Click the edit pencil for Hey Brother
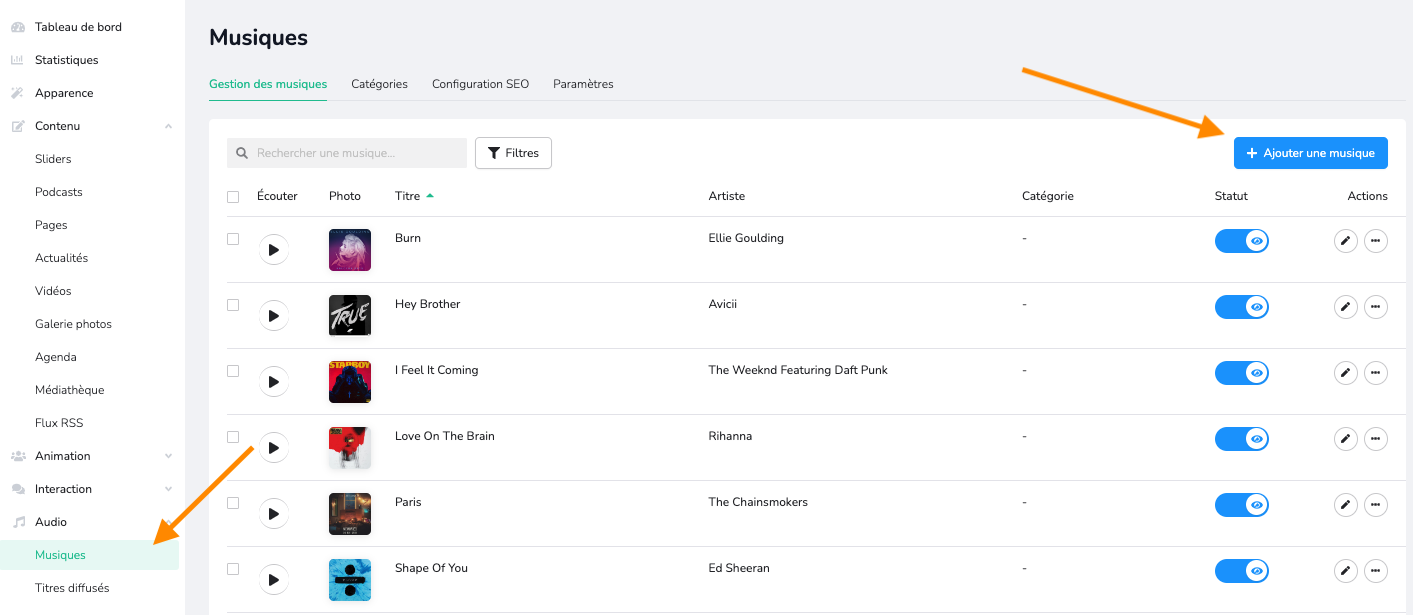Viewport: 1413px width, 615px height. (x=1346, y=307)
